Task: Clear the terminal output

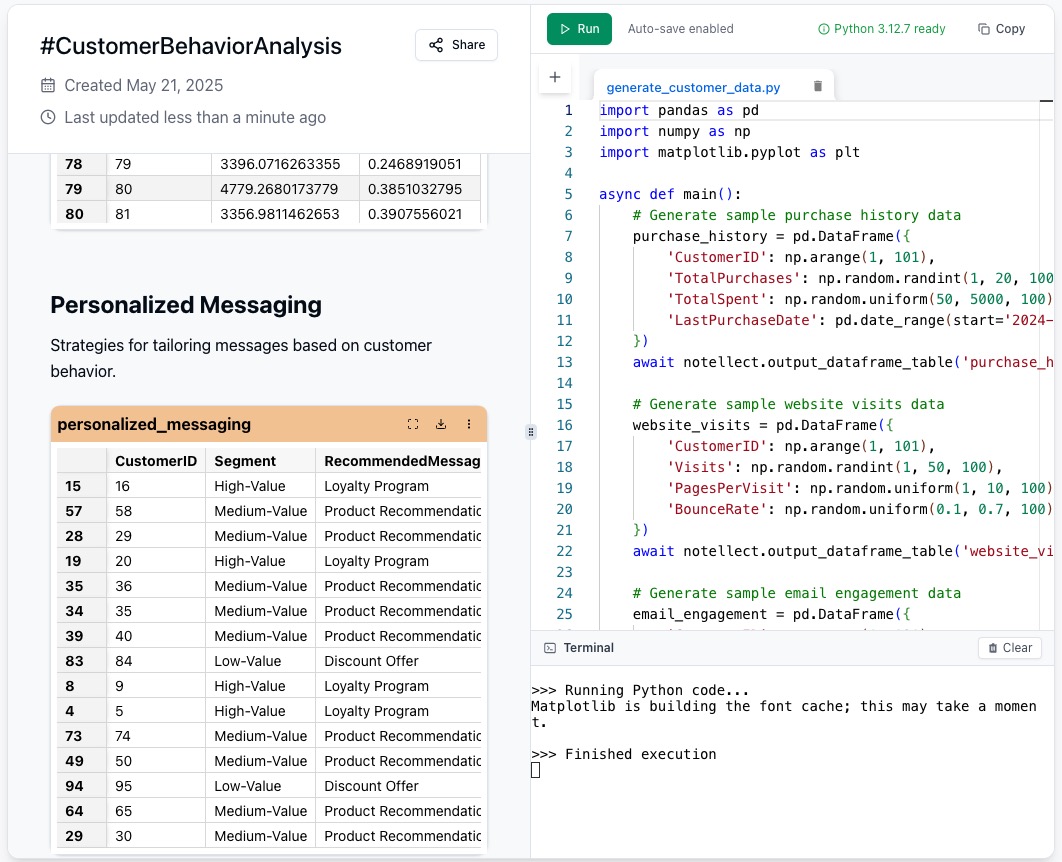Action: click(x=1009, y=648)
